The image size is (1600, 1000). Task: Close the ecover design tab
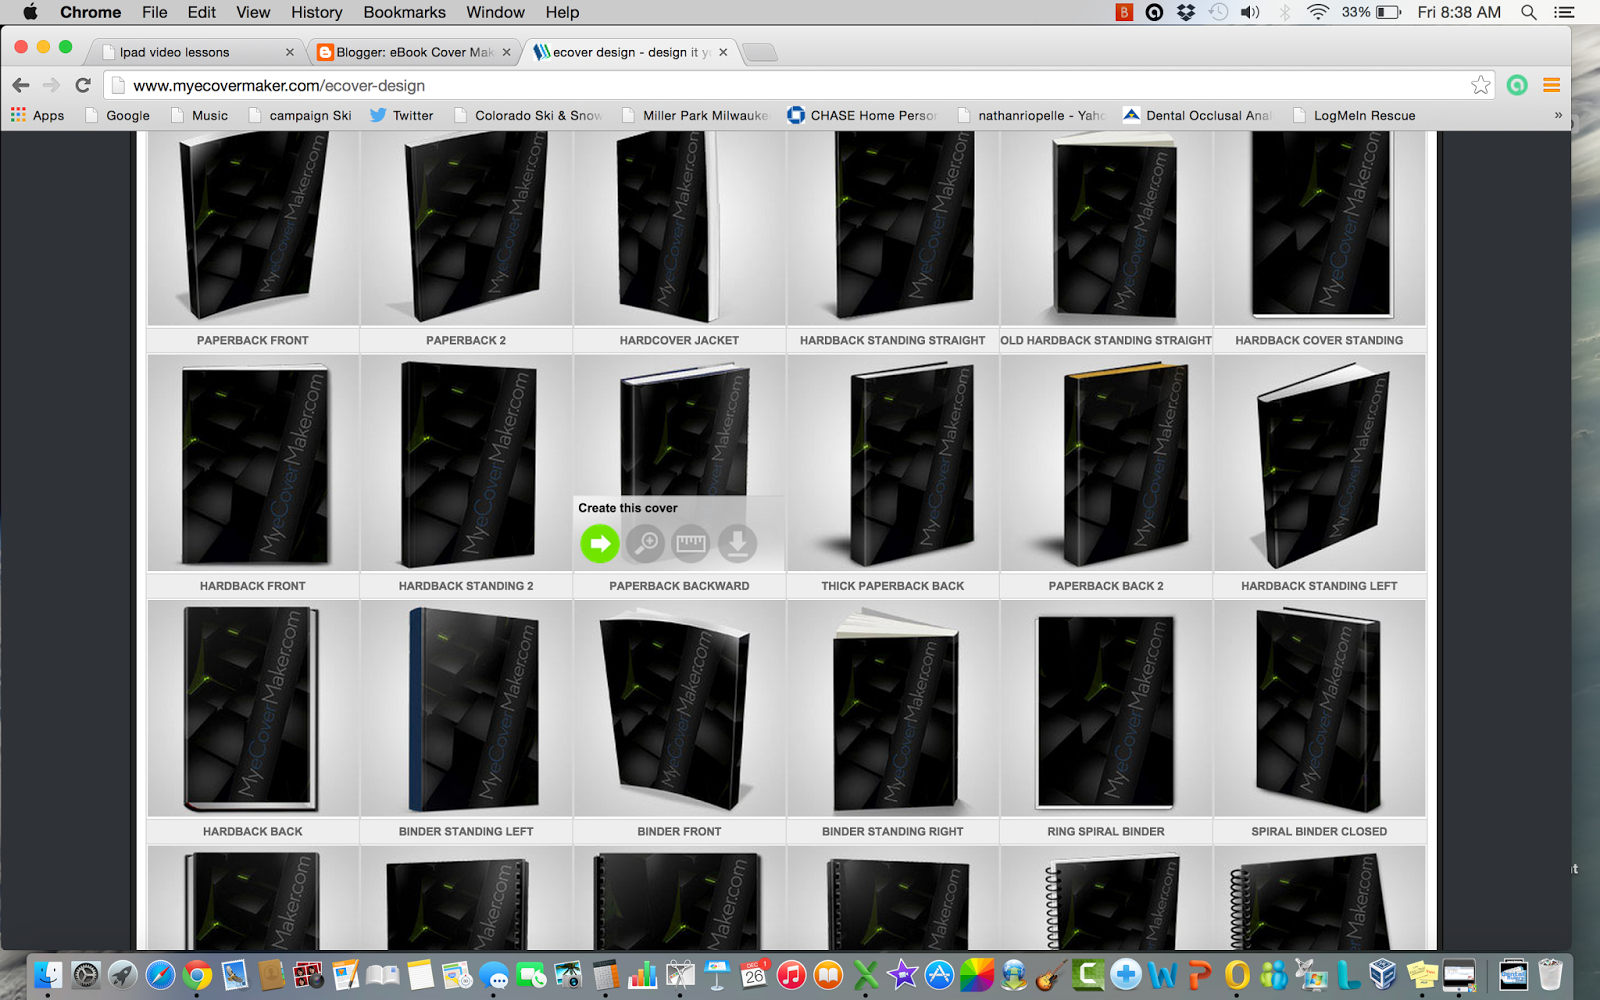pos(723,52)
